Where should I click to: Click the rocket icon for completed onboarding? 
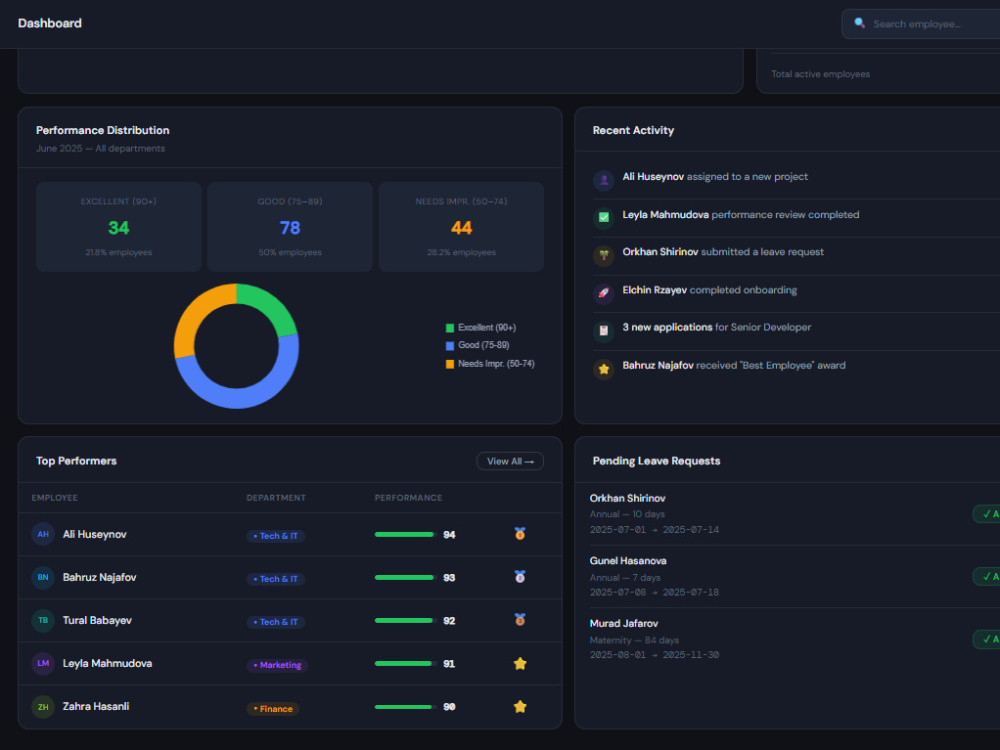(x=603, y=293)
